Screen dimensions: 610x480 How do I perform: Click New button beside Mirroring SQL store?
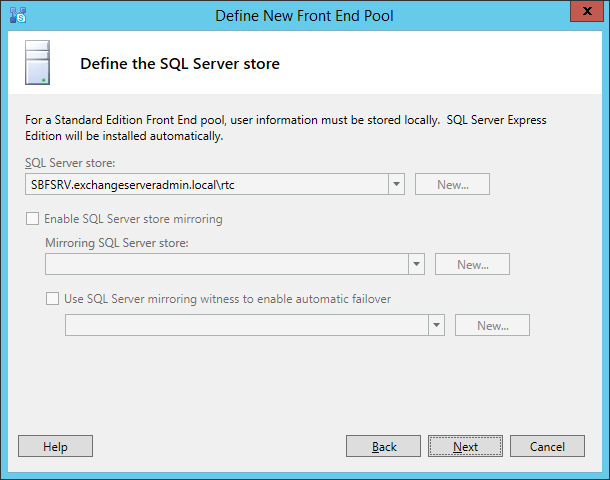[x=472, y=265]
